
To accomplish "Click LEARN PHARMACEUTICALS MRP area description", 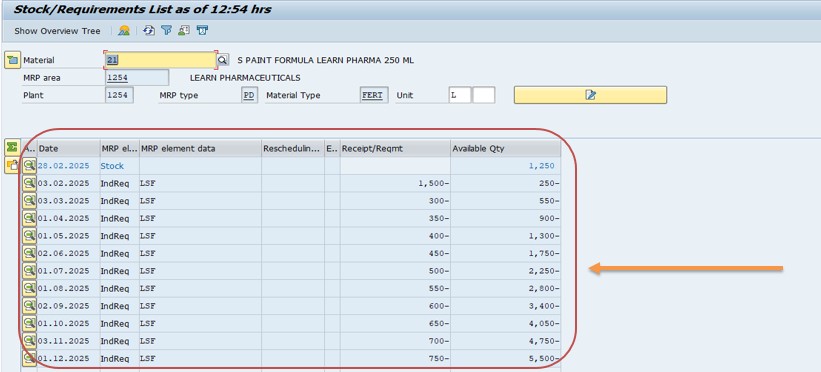I will [x=245, y=78].
